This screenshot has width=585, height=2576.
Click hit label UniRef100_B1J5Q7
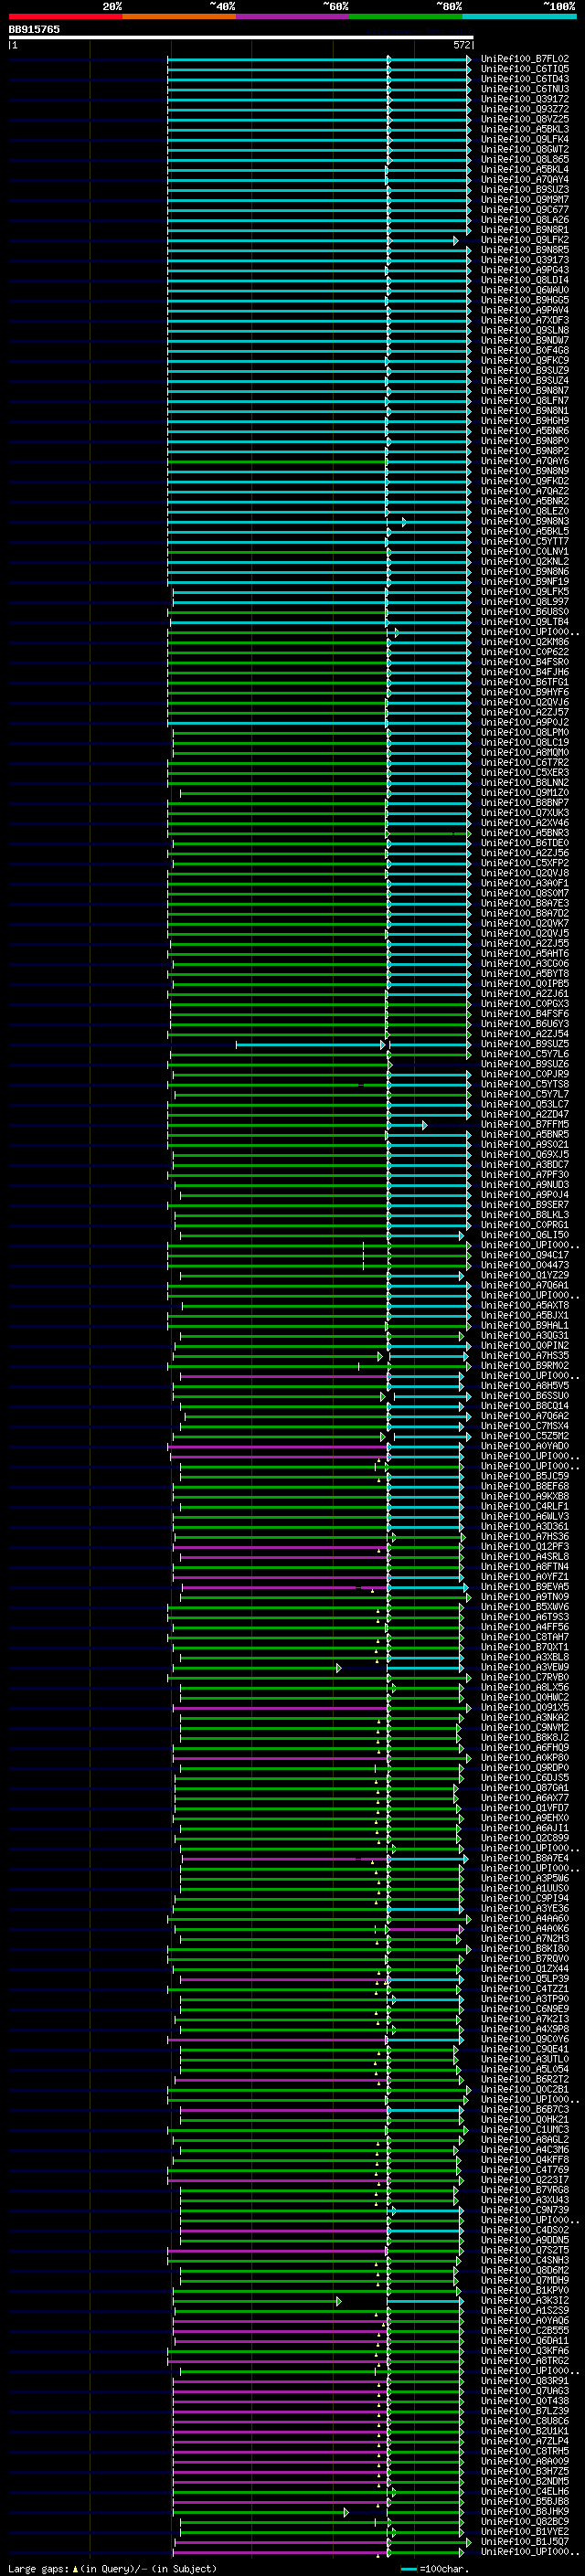pos(525,2541)
